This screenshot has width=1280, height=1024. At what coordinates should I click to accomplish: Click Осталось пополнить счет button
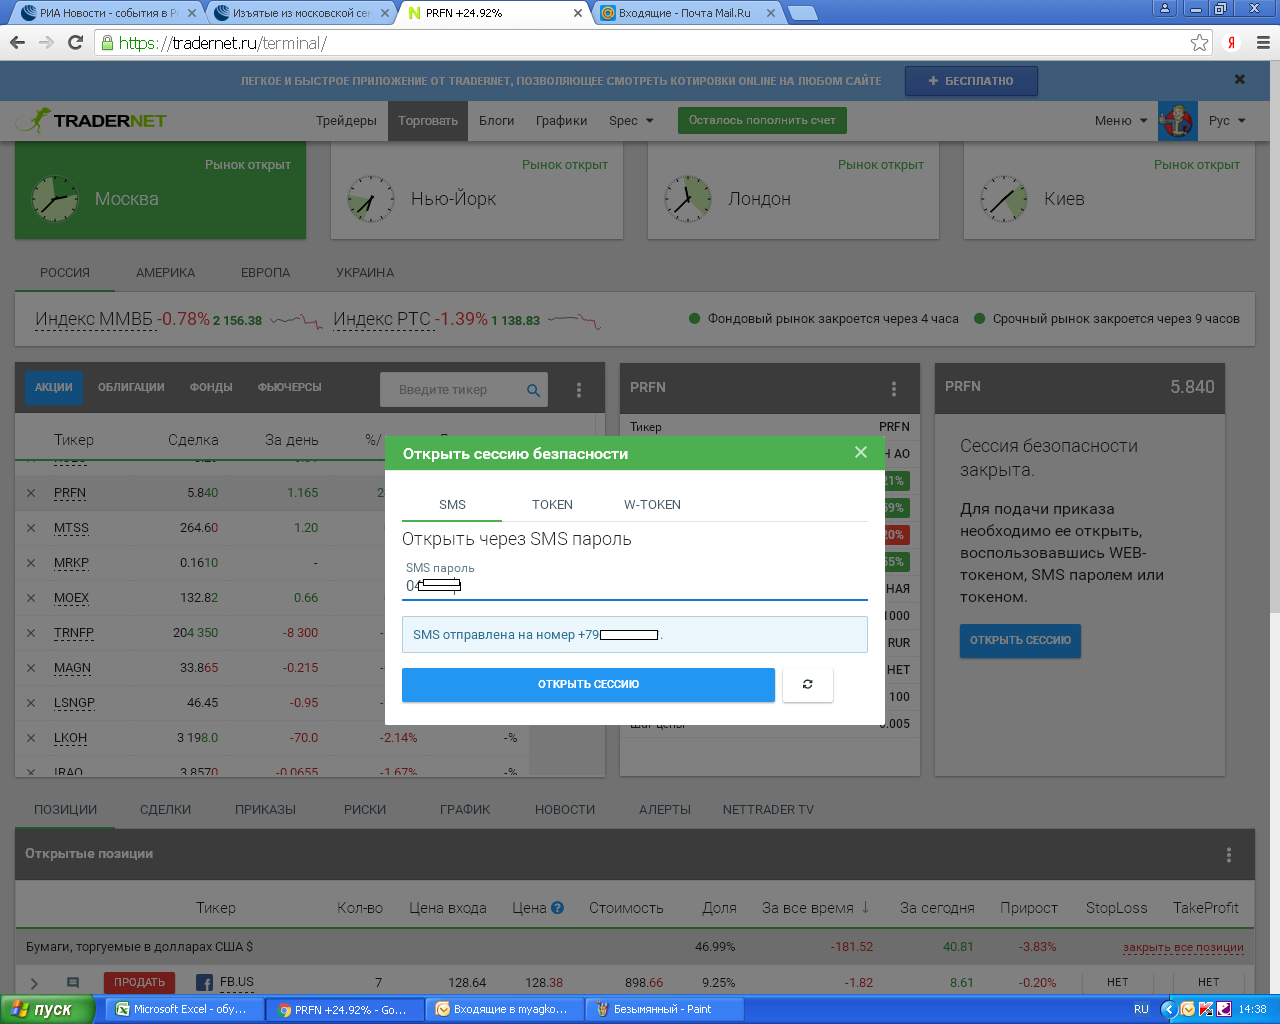(762, 120)
